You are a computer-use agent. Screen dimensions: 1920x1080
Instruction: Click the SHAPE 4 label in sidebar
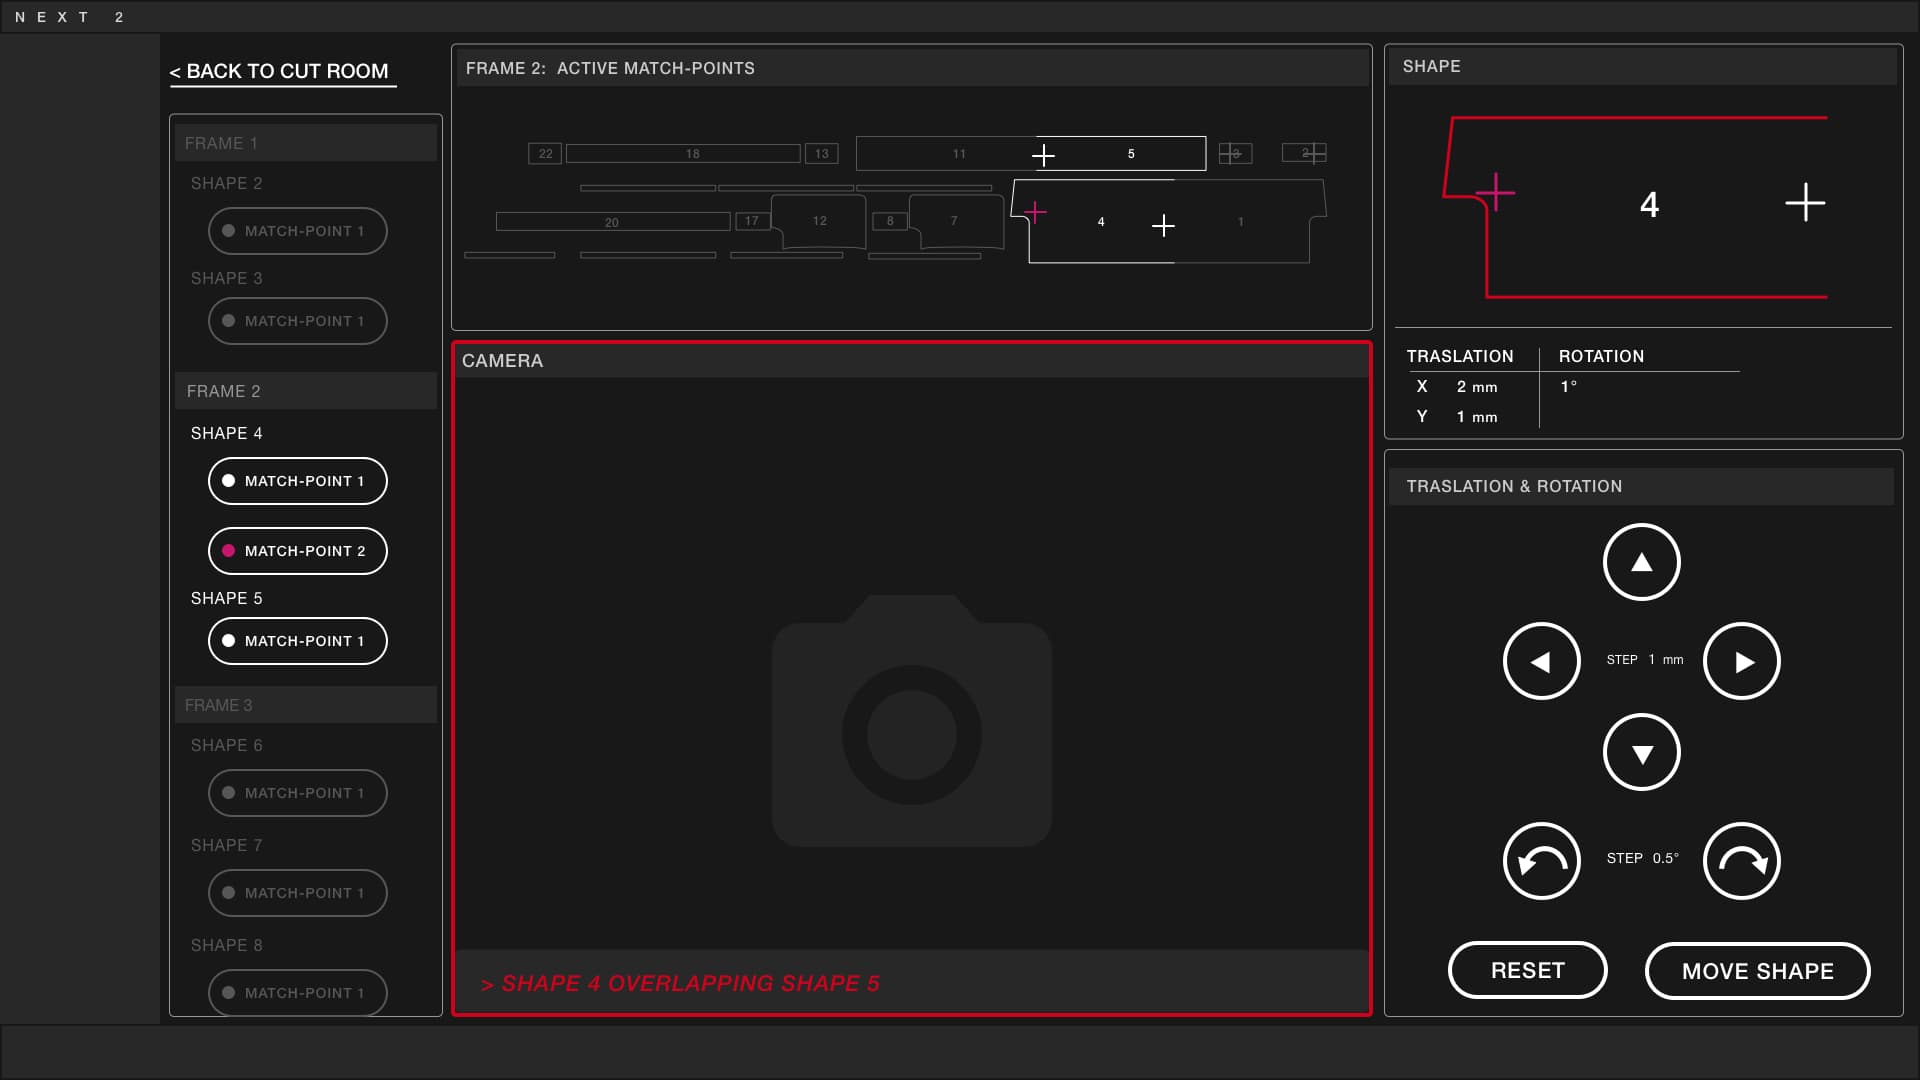coord(227,433)
